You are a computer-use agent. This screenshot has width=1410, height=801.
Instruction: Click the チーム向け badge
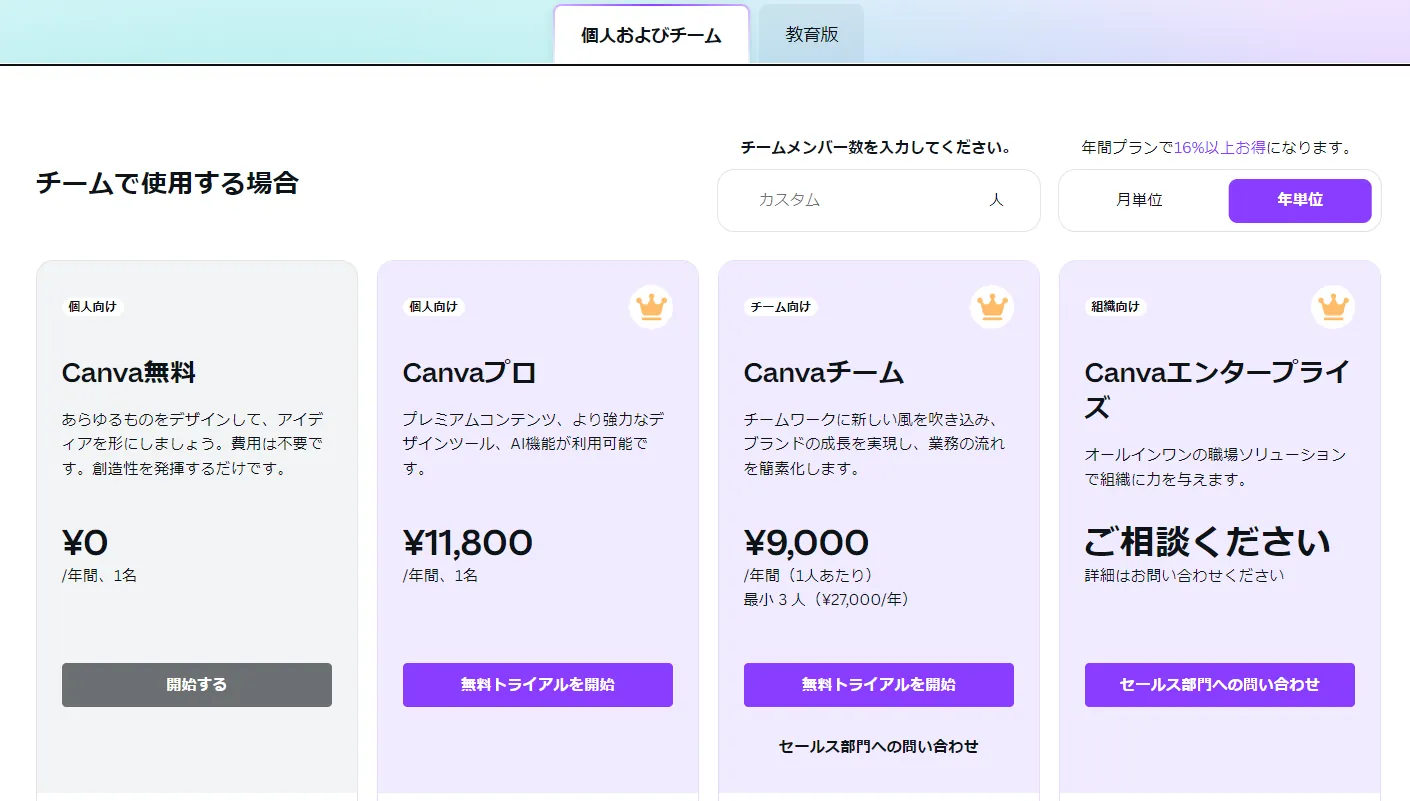(781, 307)
